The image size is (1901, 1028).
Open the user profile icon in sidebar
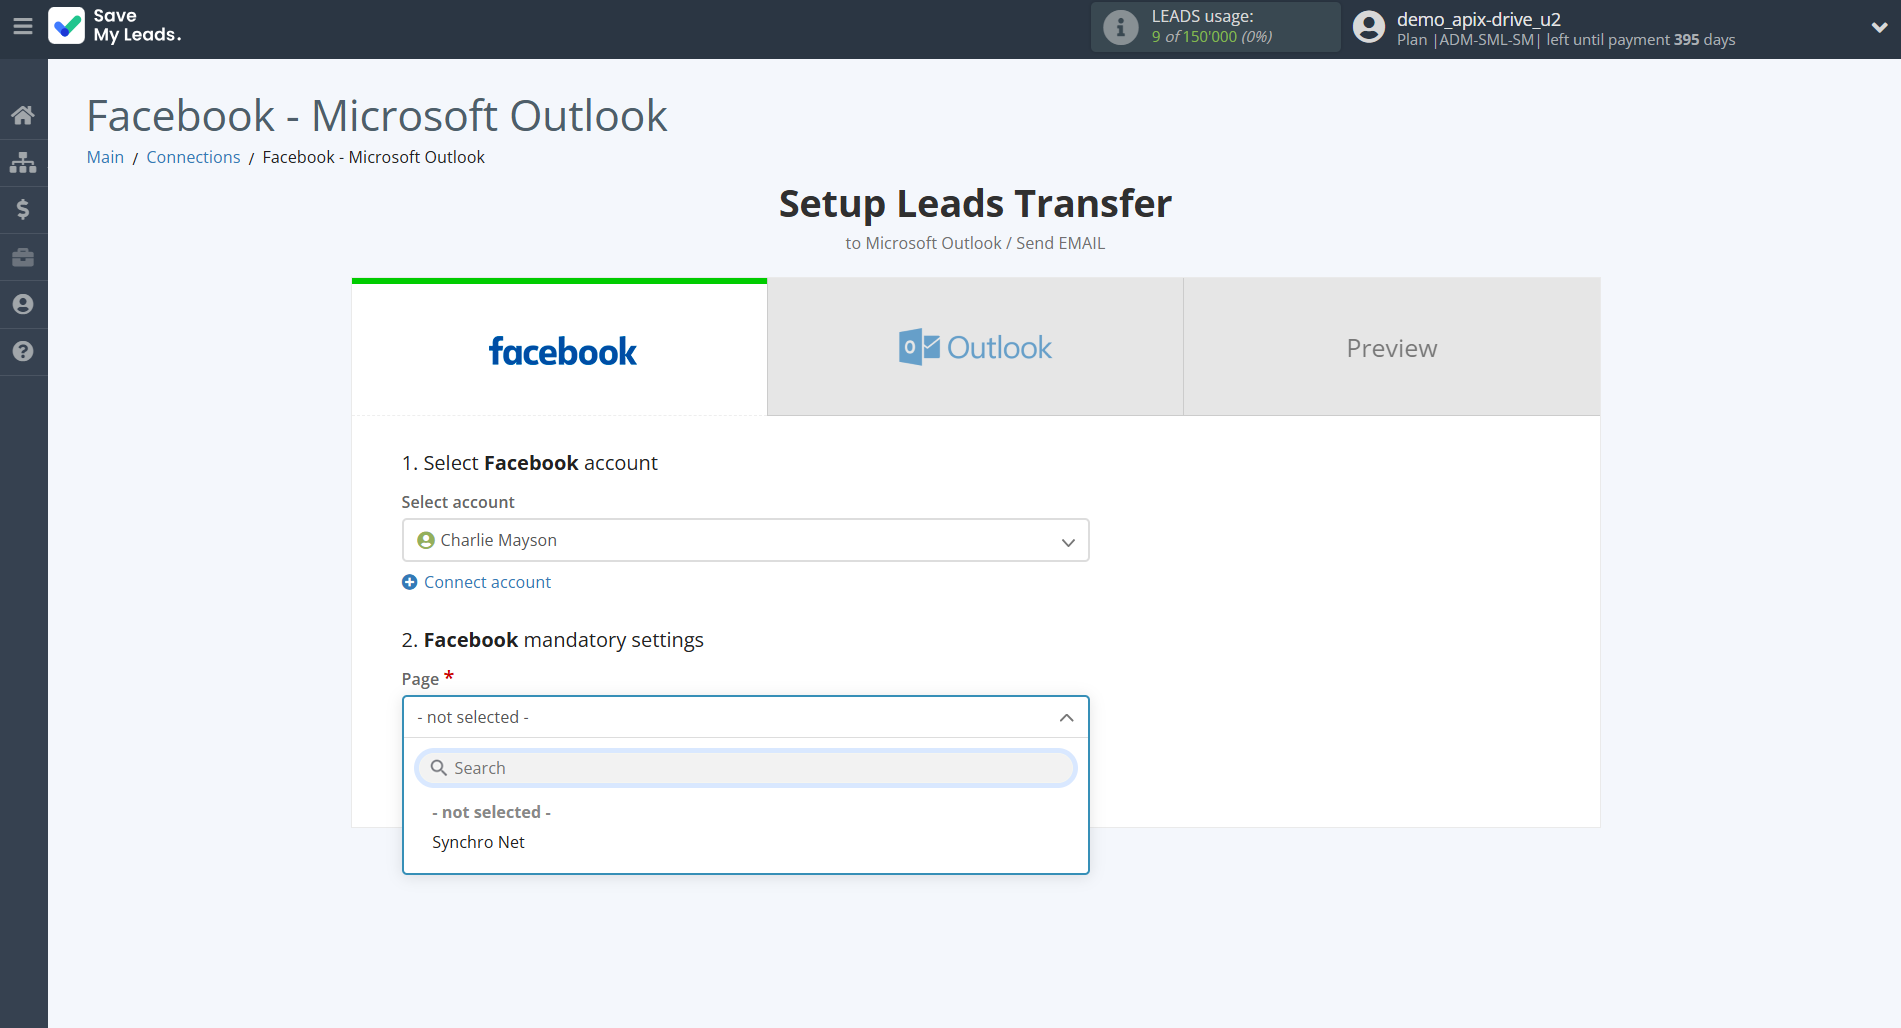[23, 304]
